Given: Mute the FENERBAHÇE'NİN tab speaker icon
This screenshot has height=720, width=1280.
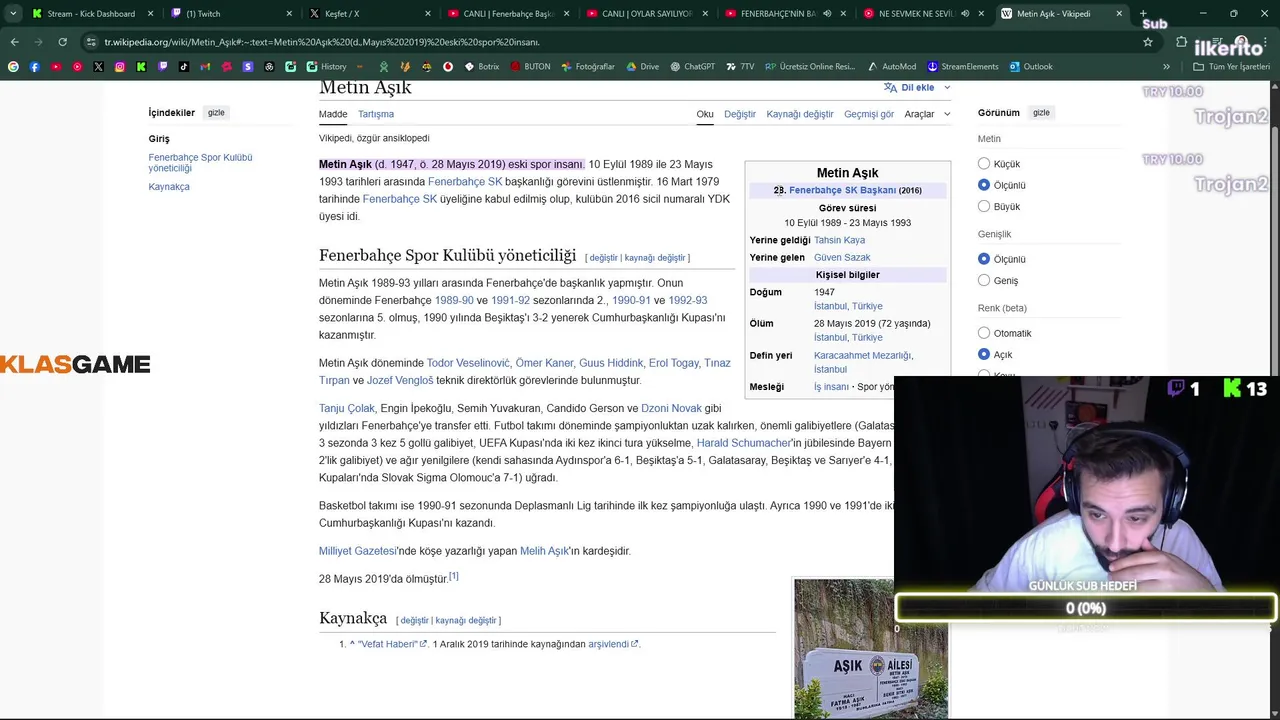Looking at the screenshot, I should [x=827, y=14].
